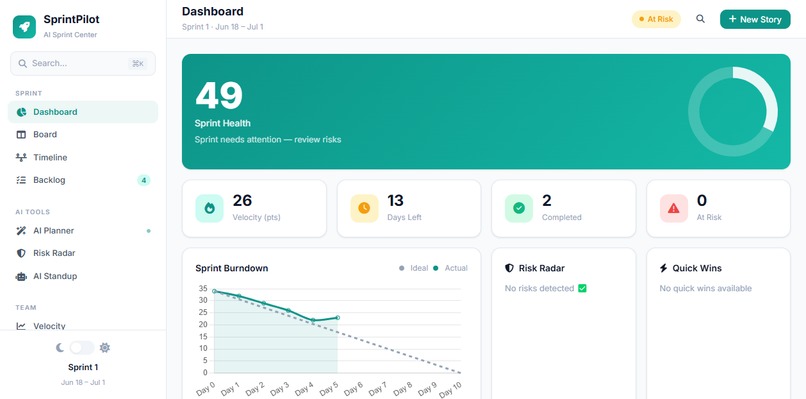This screenshot has width=806, height=399.
Task: Click the At Risk status badge in the header
Action: point(656,19)
